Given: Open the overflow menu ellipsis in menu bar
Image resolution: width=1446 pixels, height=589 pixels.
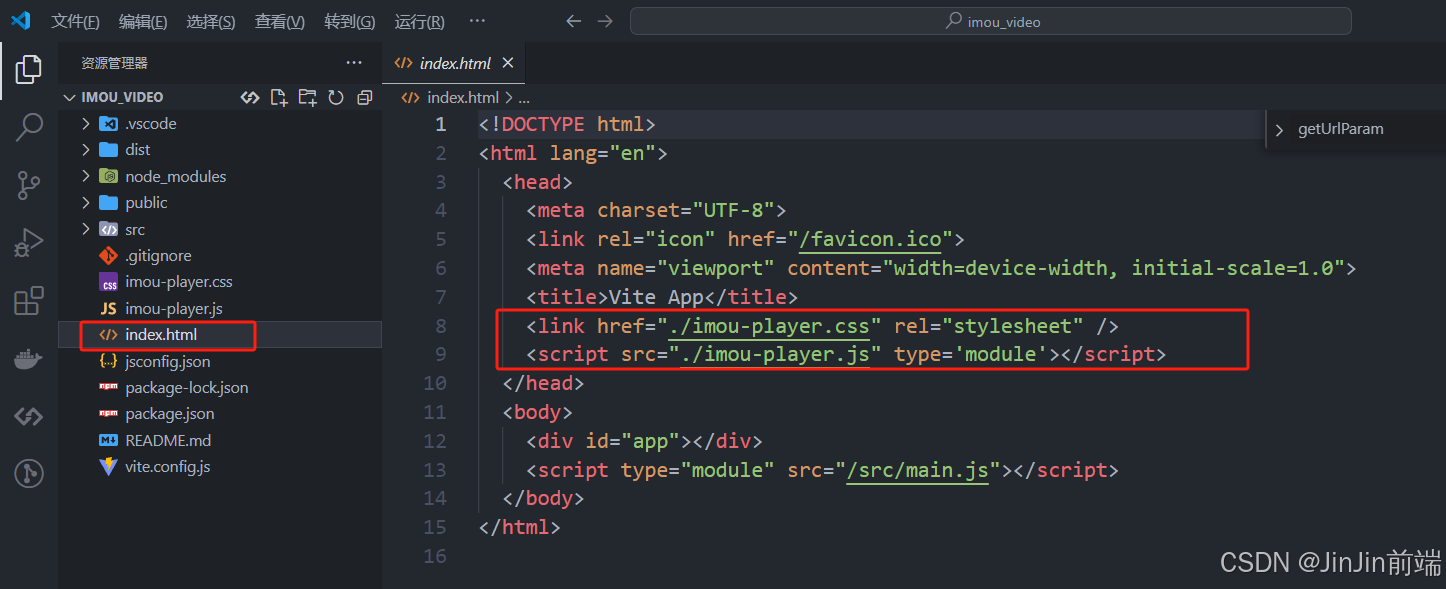Looking at the screenshot, I should click(477, 21).
